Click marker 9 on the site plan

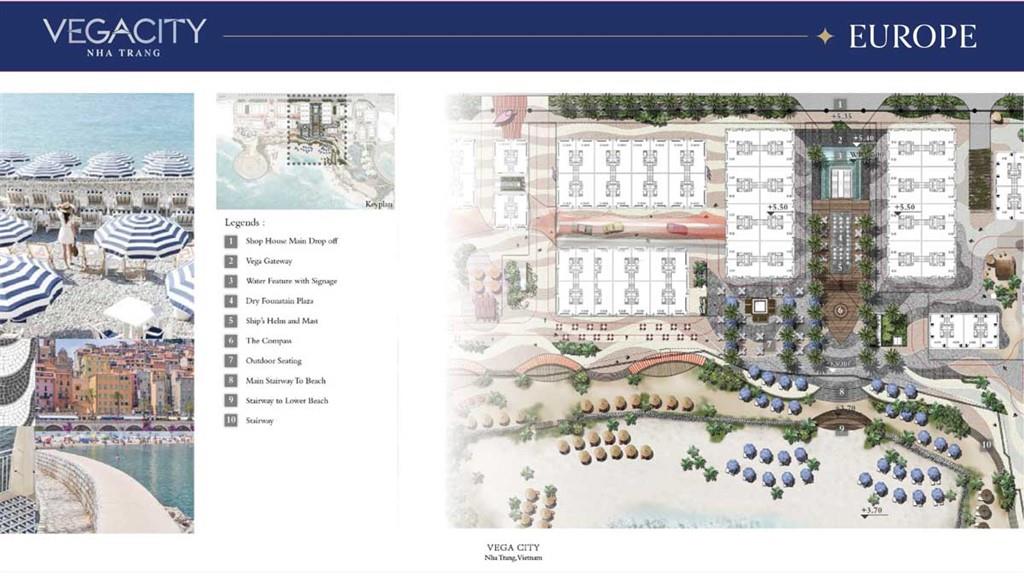842,429
